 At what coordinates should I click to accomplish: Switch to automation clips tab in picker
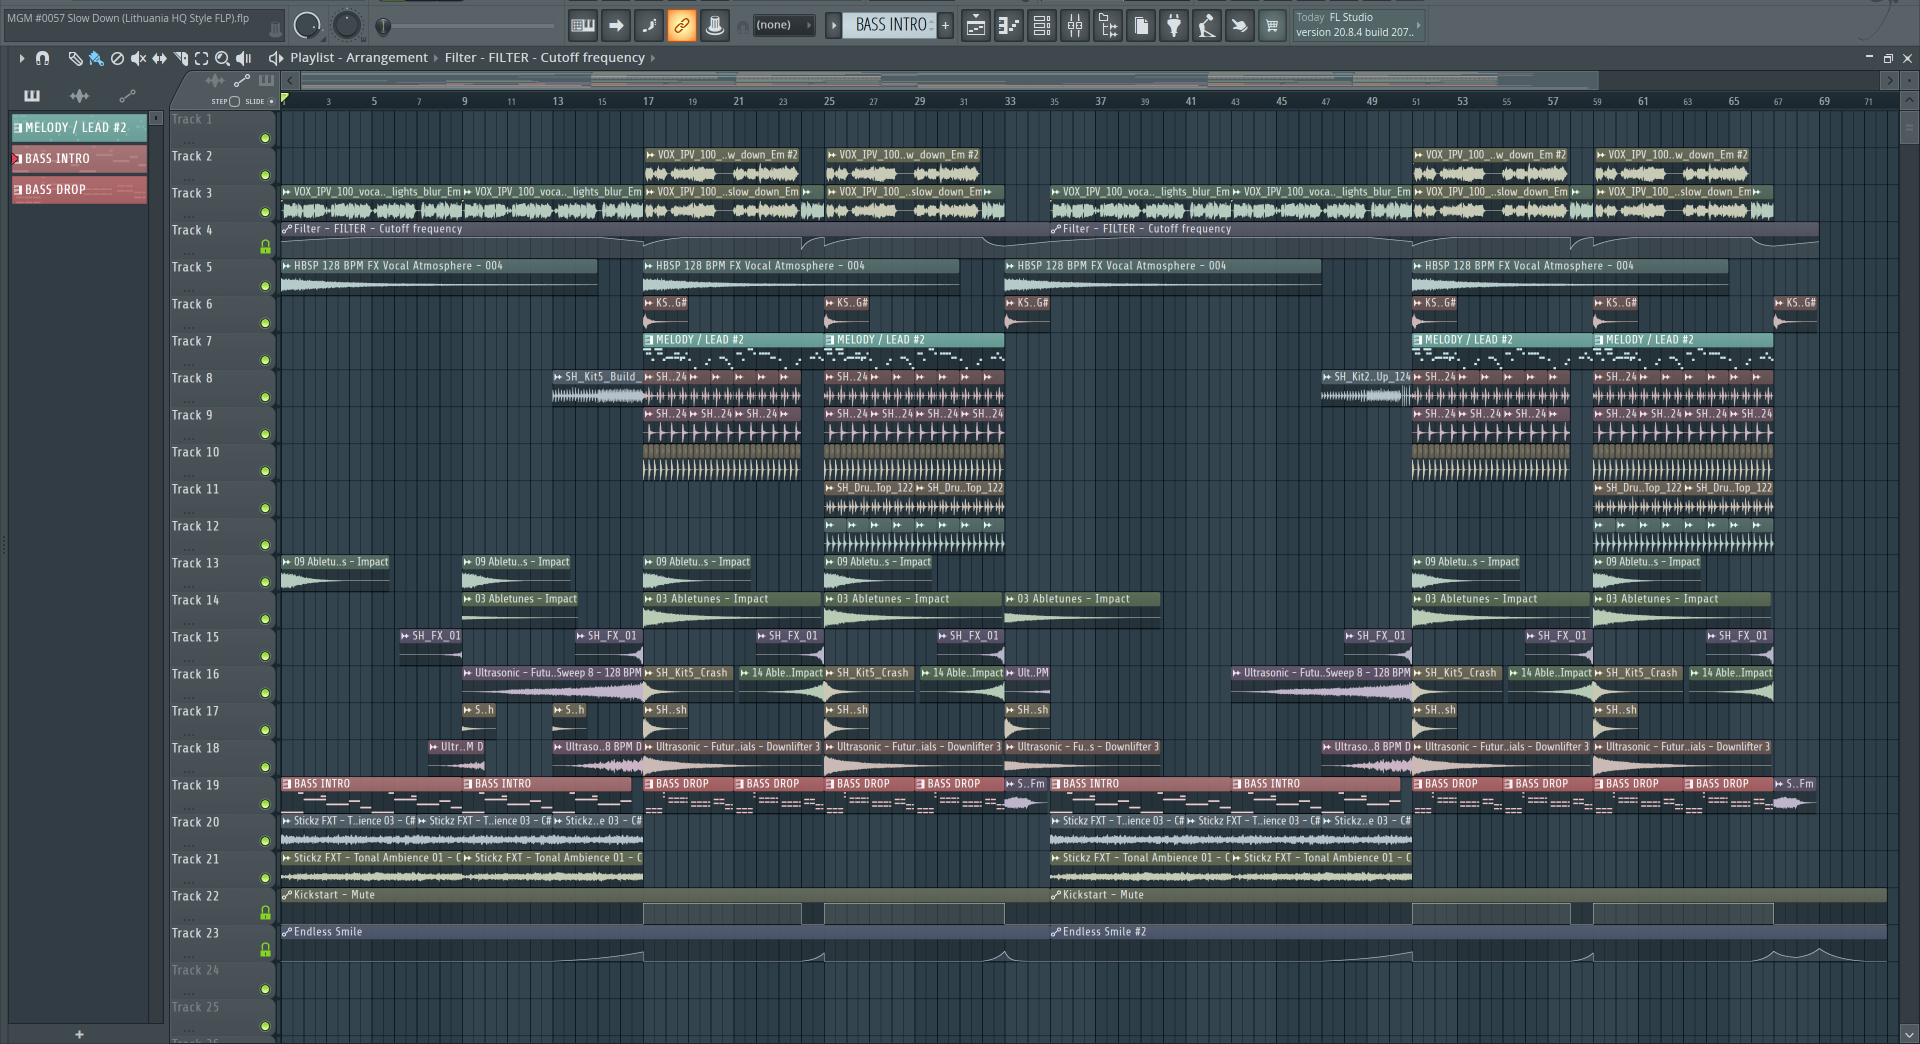click(127, 96)
